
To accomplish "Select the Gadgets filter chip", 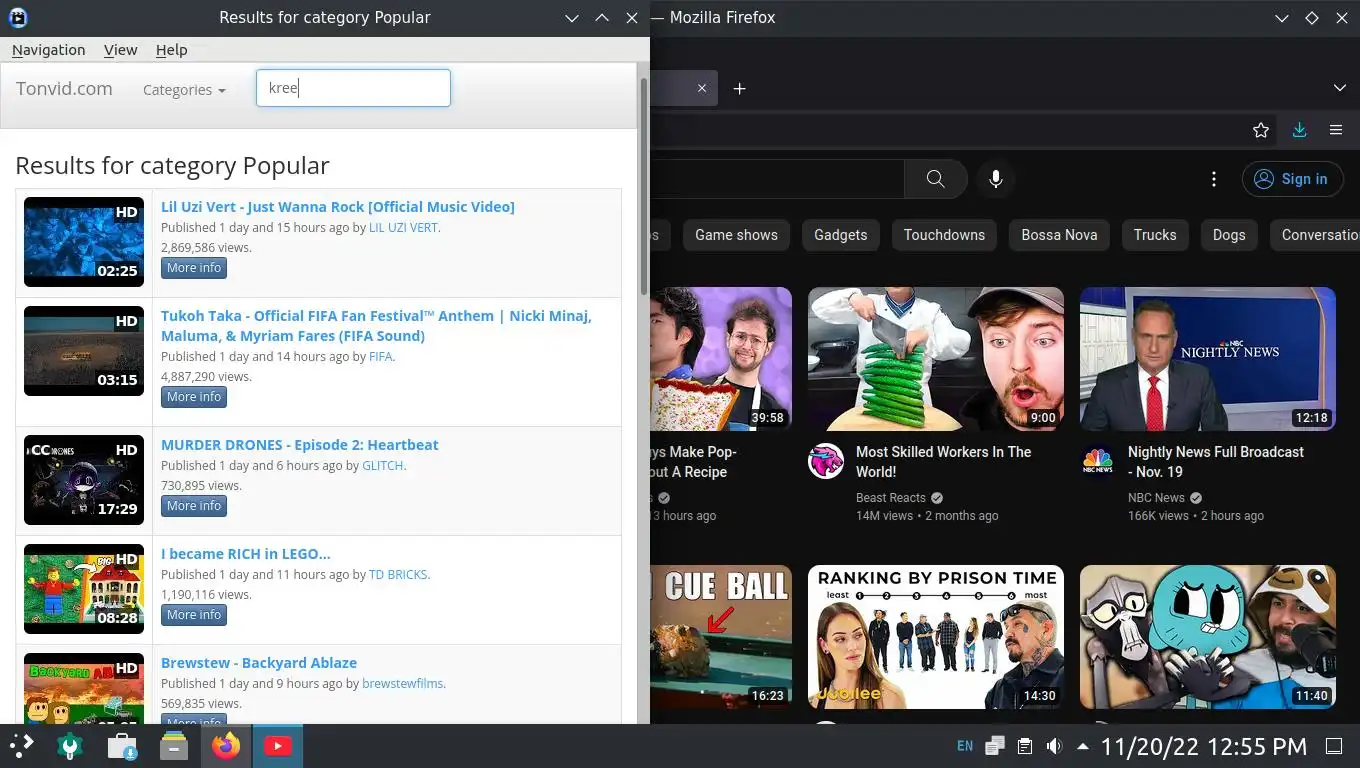I will 840,235.
